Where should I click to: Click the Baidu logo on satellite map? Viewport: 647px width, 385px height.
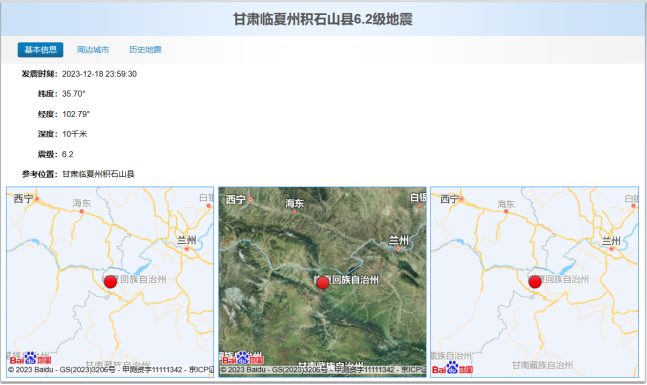tap(243, 359)
